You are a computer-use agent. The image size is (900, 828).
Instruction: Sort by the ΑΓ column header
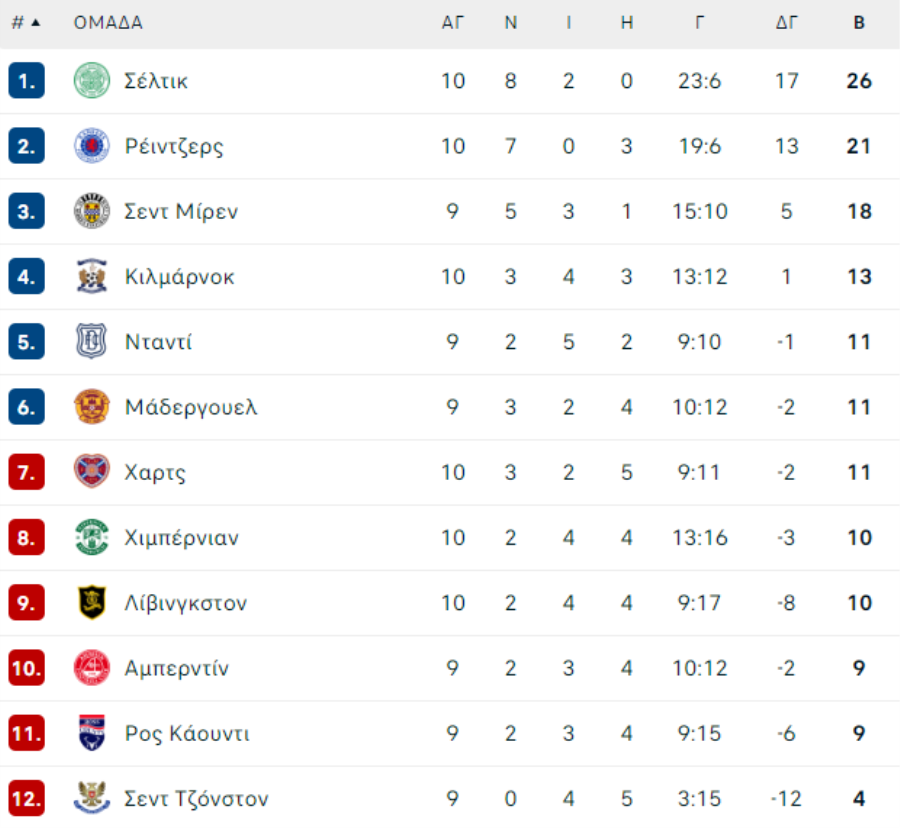click(x=452, y=23)
